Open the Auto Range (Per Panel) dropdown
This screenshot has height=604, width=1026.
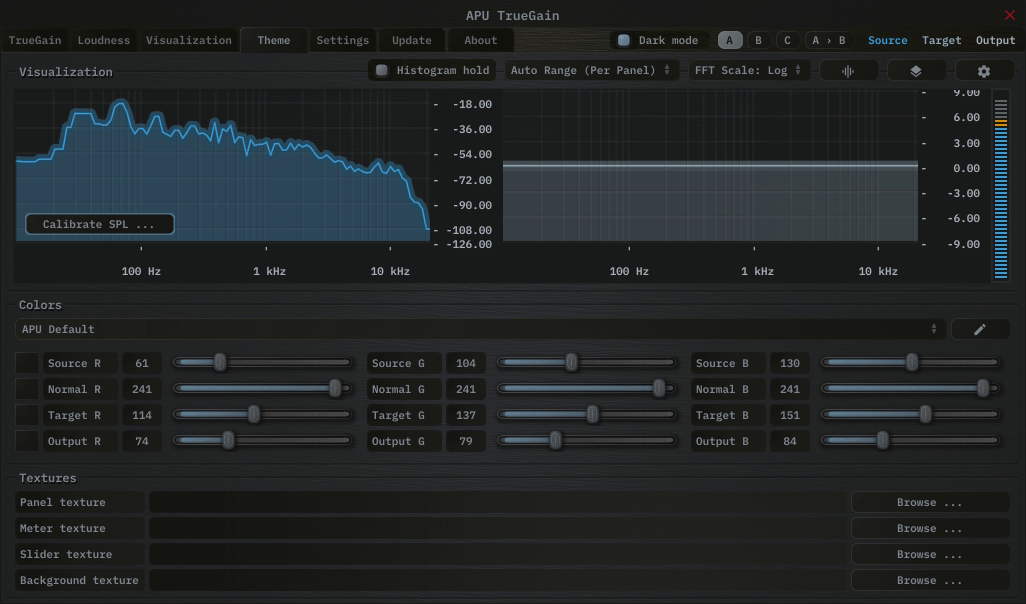pos(590,71)
